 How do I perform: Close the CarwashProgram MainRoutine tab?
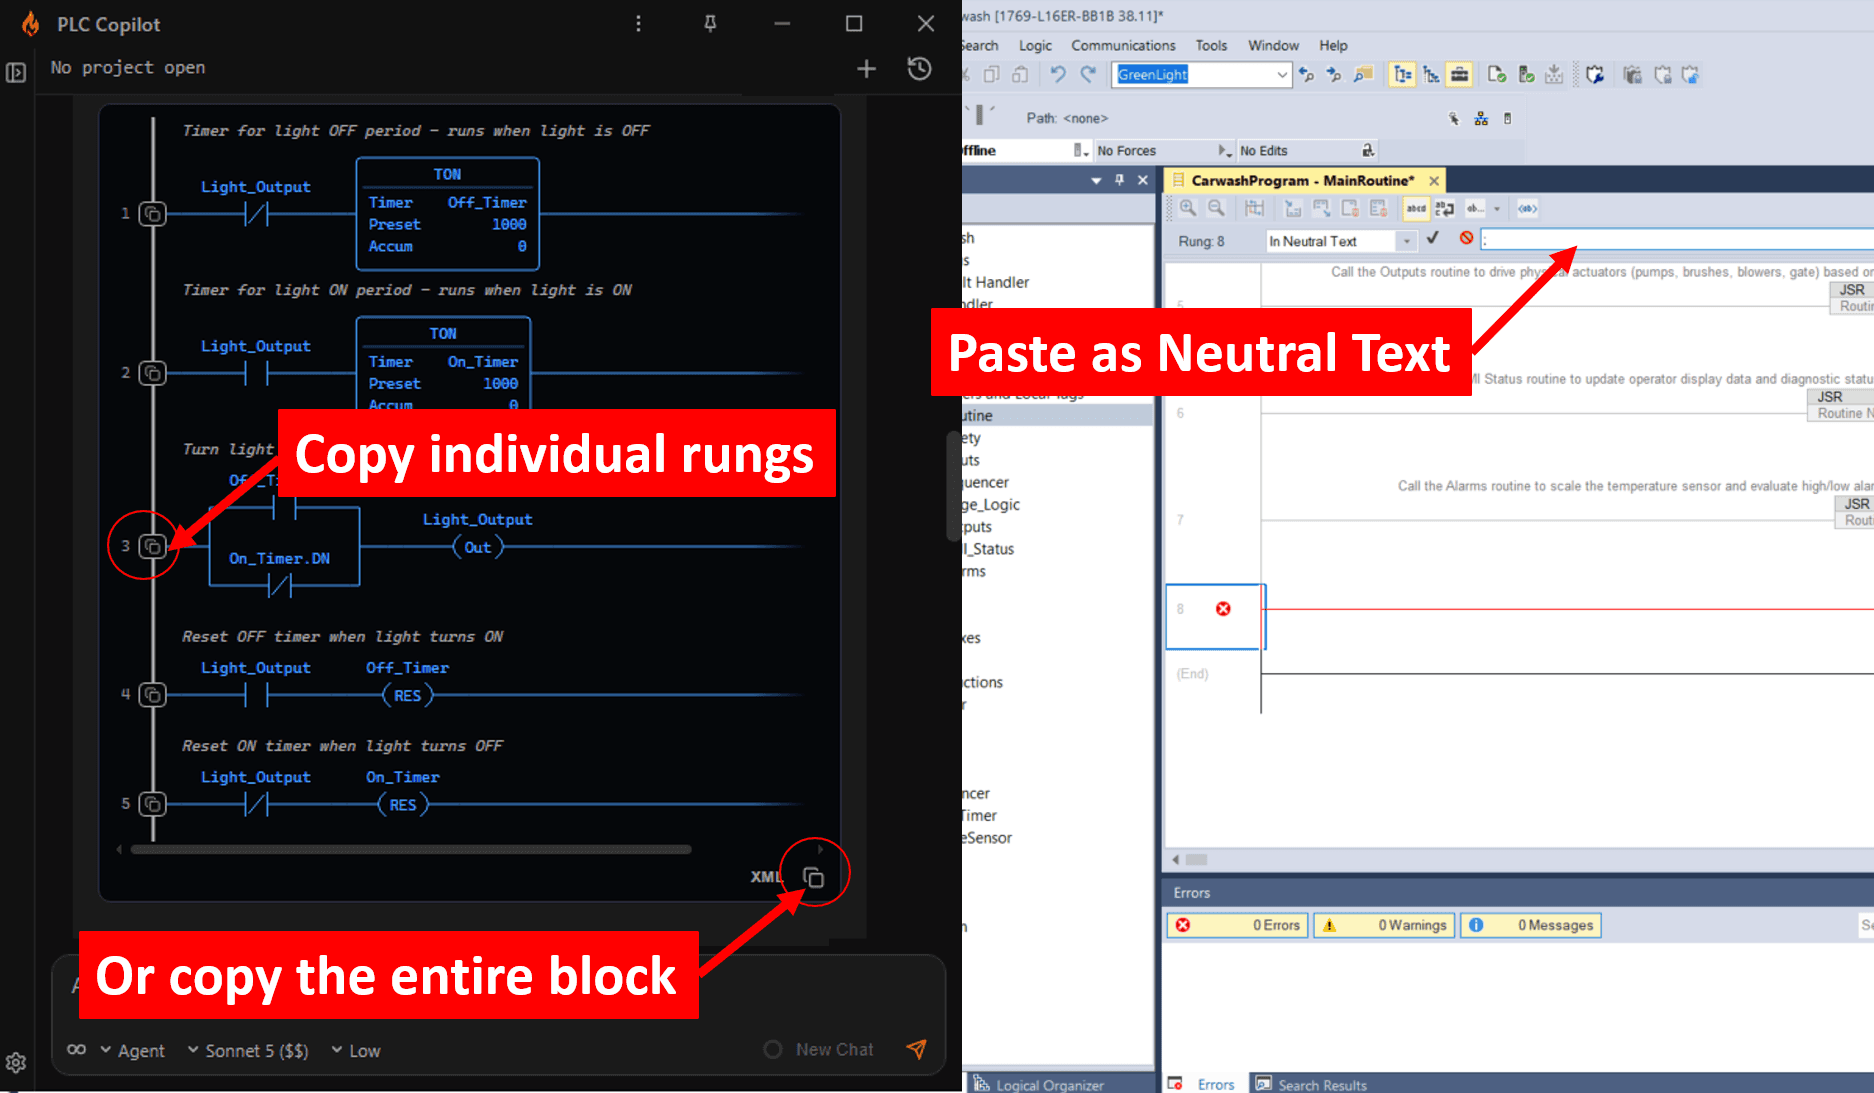tap(1434, 180)
